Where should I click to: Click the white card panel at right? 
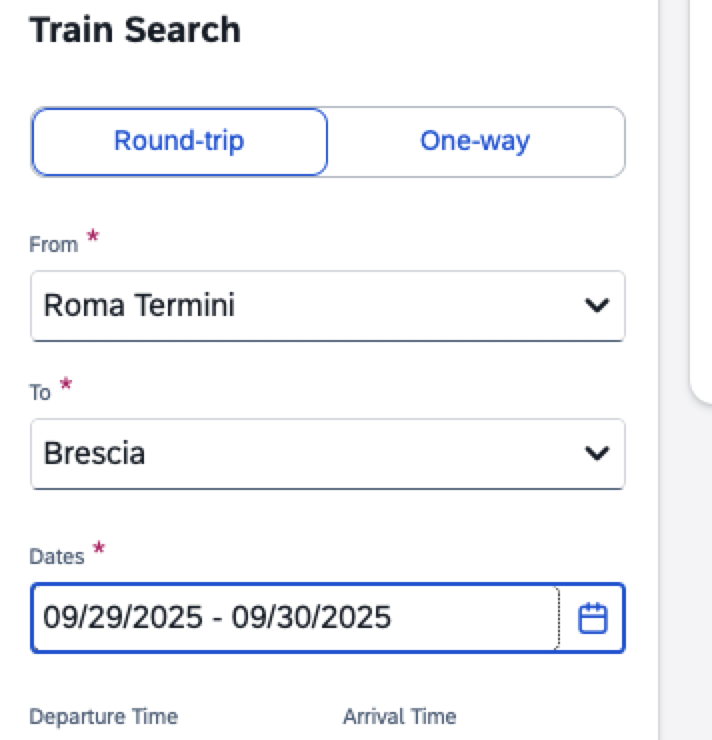[x=702, y=200]
